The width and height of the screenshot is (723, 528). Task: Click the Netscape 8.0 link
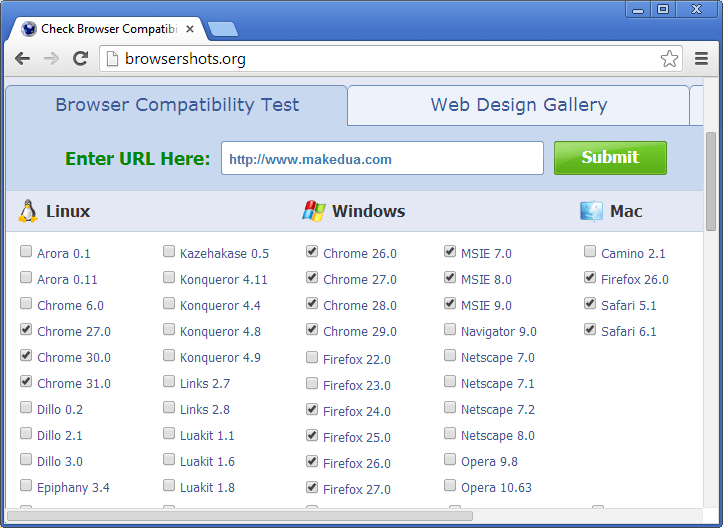(498, 436)
